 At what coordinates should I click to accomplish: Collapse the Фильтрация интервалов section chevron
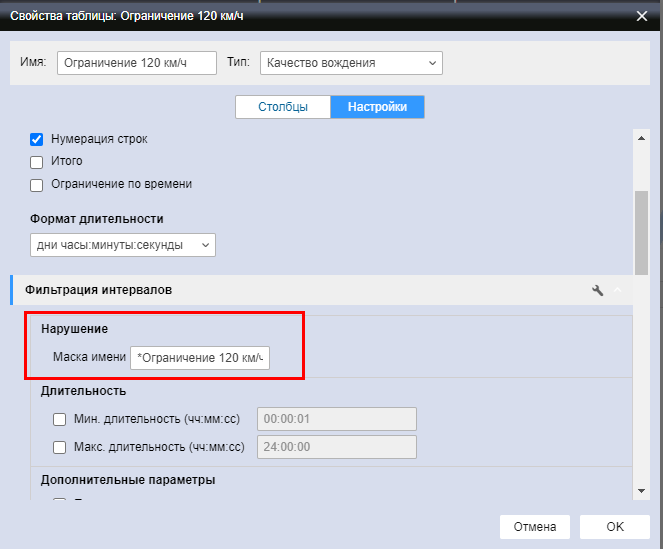pos(618,290)
